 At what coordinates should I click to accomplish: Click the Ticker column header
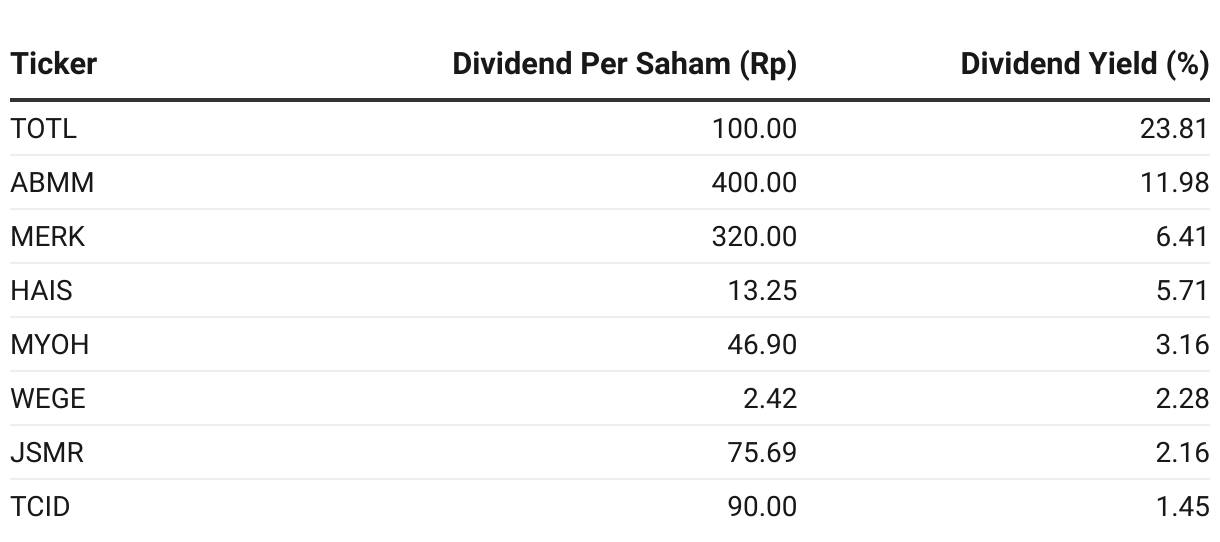54,64
